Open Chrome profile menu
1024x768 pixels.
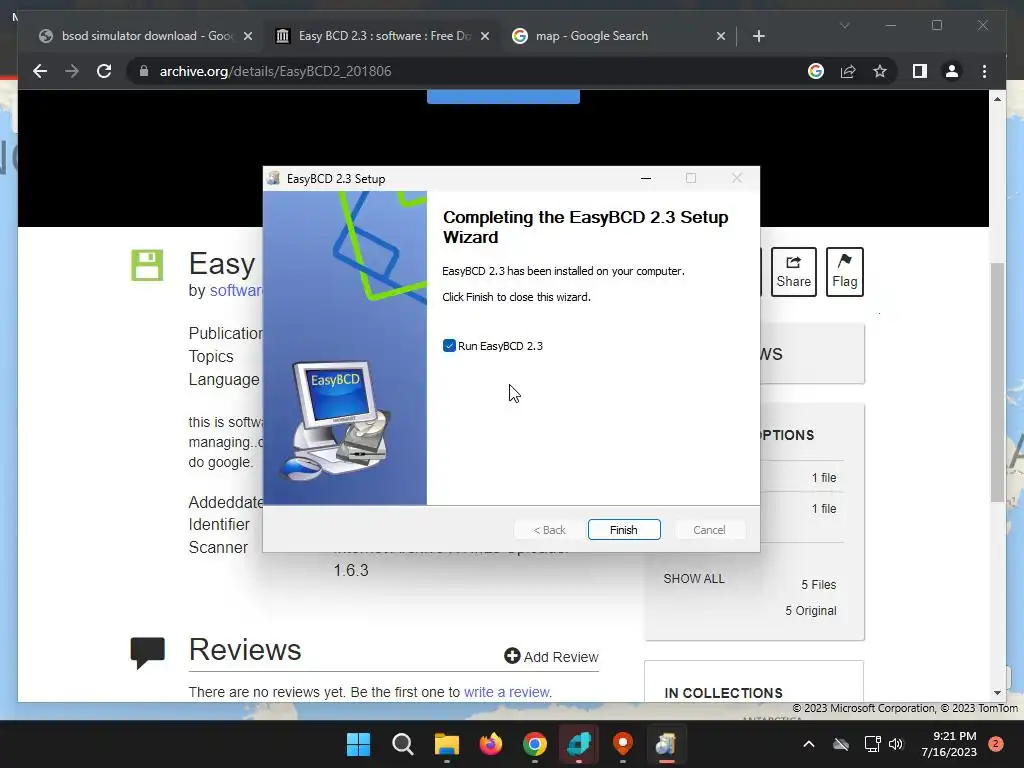[x=952, y=71]
